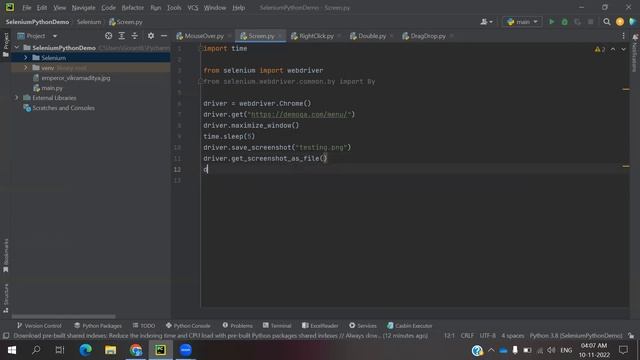Open Windows Start menu
The image size is (640, 360).
11,350
